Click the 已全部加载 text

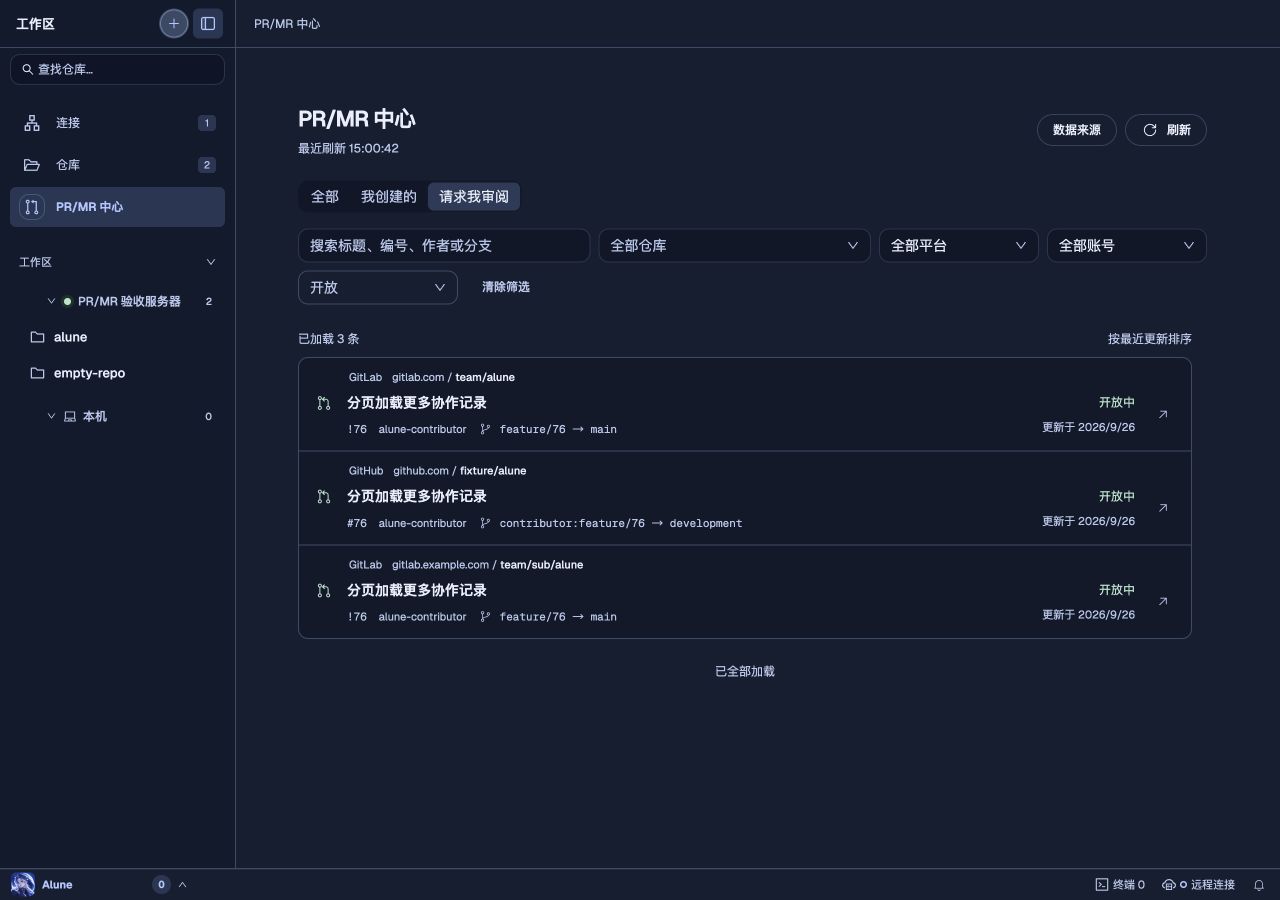(745, 672)
